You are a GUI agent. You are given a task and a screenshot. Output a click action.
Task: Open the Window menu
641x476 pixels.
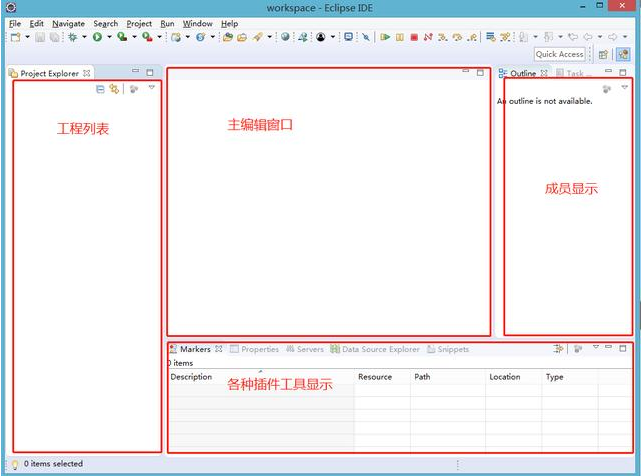tap(197, 23)
